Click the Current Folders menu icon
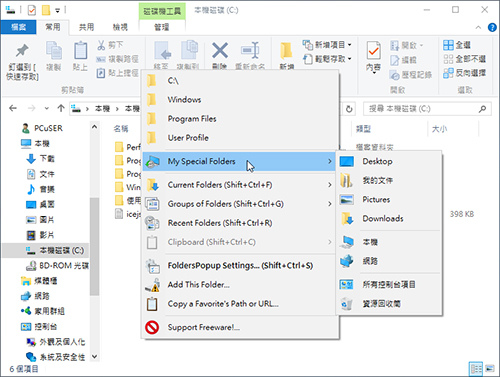This screenshot has width=500, height=377. point(152,185)
